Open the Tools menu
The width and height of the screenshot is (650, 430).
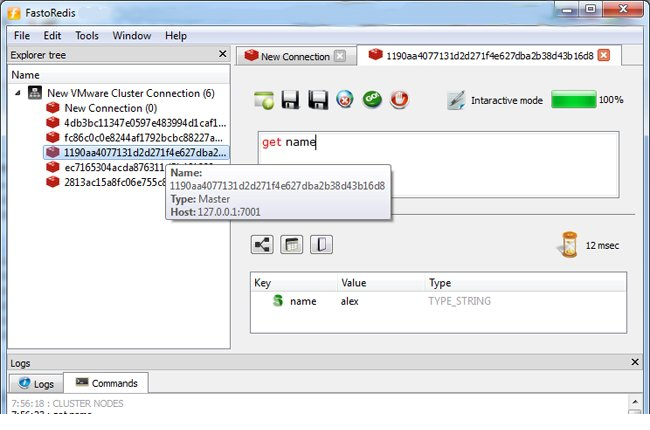tap(87, 35)
